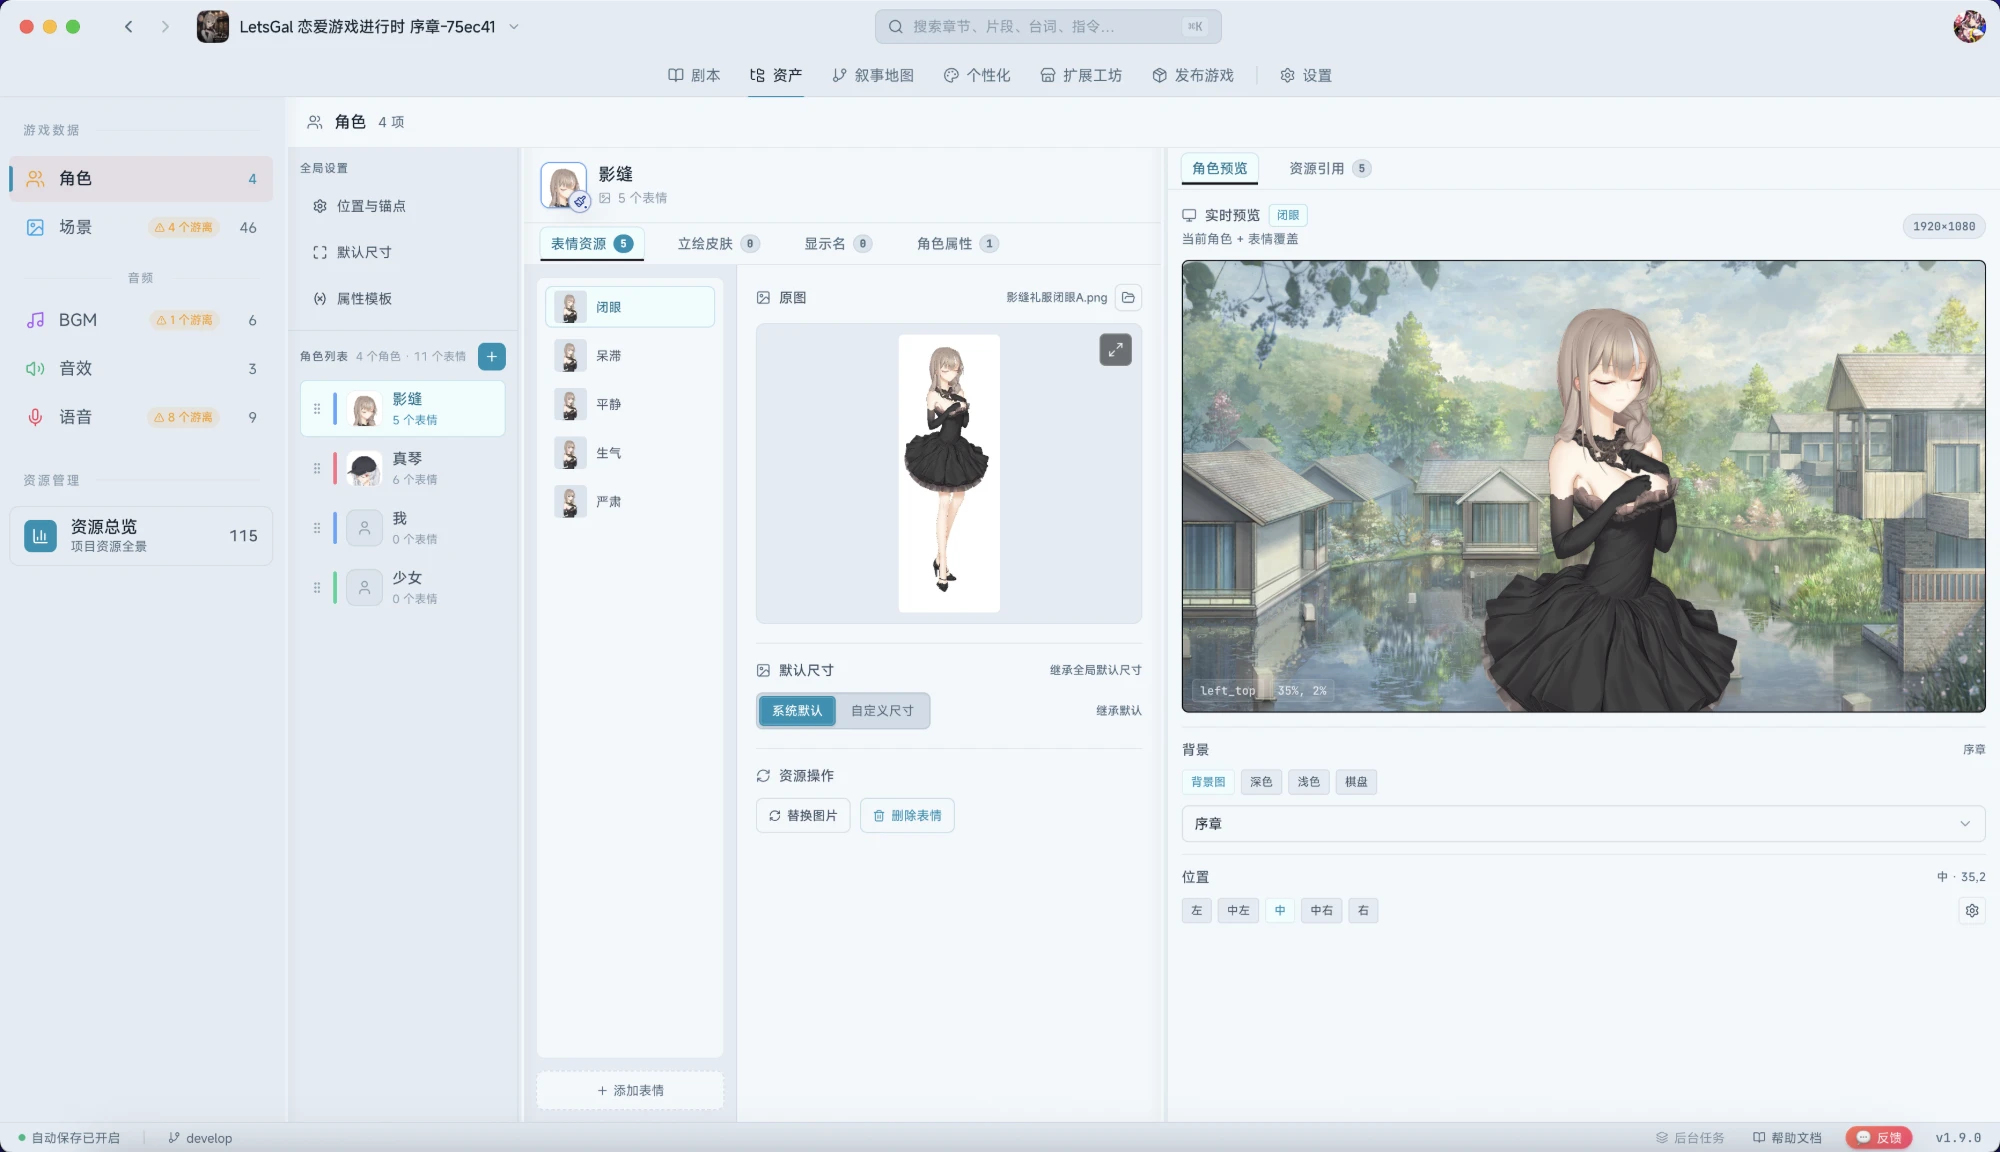This screenshot has width=2000, height=1152.
Task: Select the 闭眼 expression
Action: [x=630, y=307]
